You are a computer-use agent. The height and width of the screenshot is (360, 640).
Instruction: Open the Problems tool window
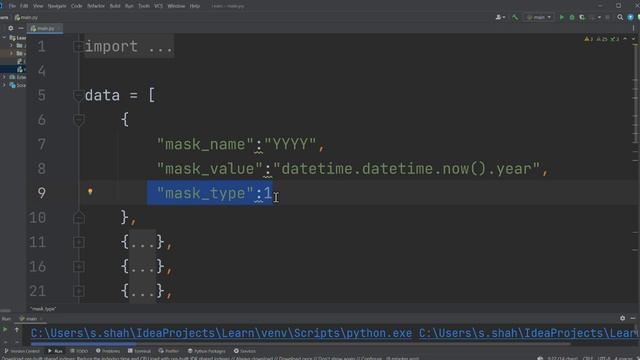(x=108, y=351)
